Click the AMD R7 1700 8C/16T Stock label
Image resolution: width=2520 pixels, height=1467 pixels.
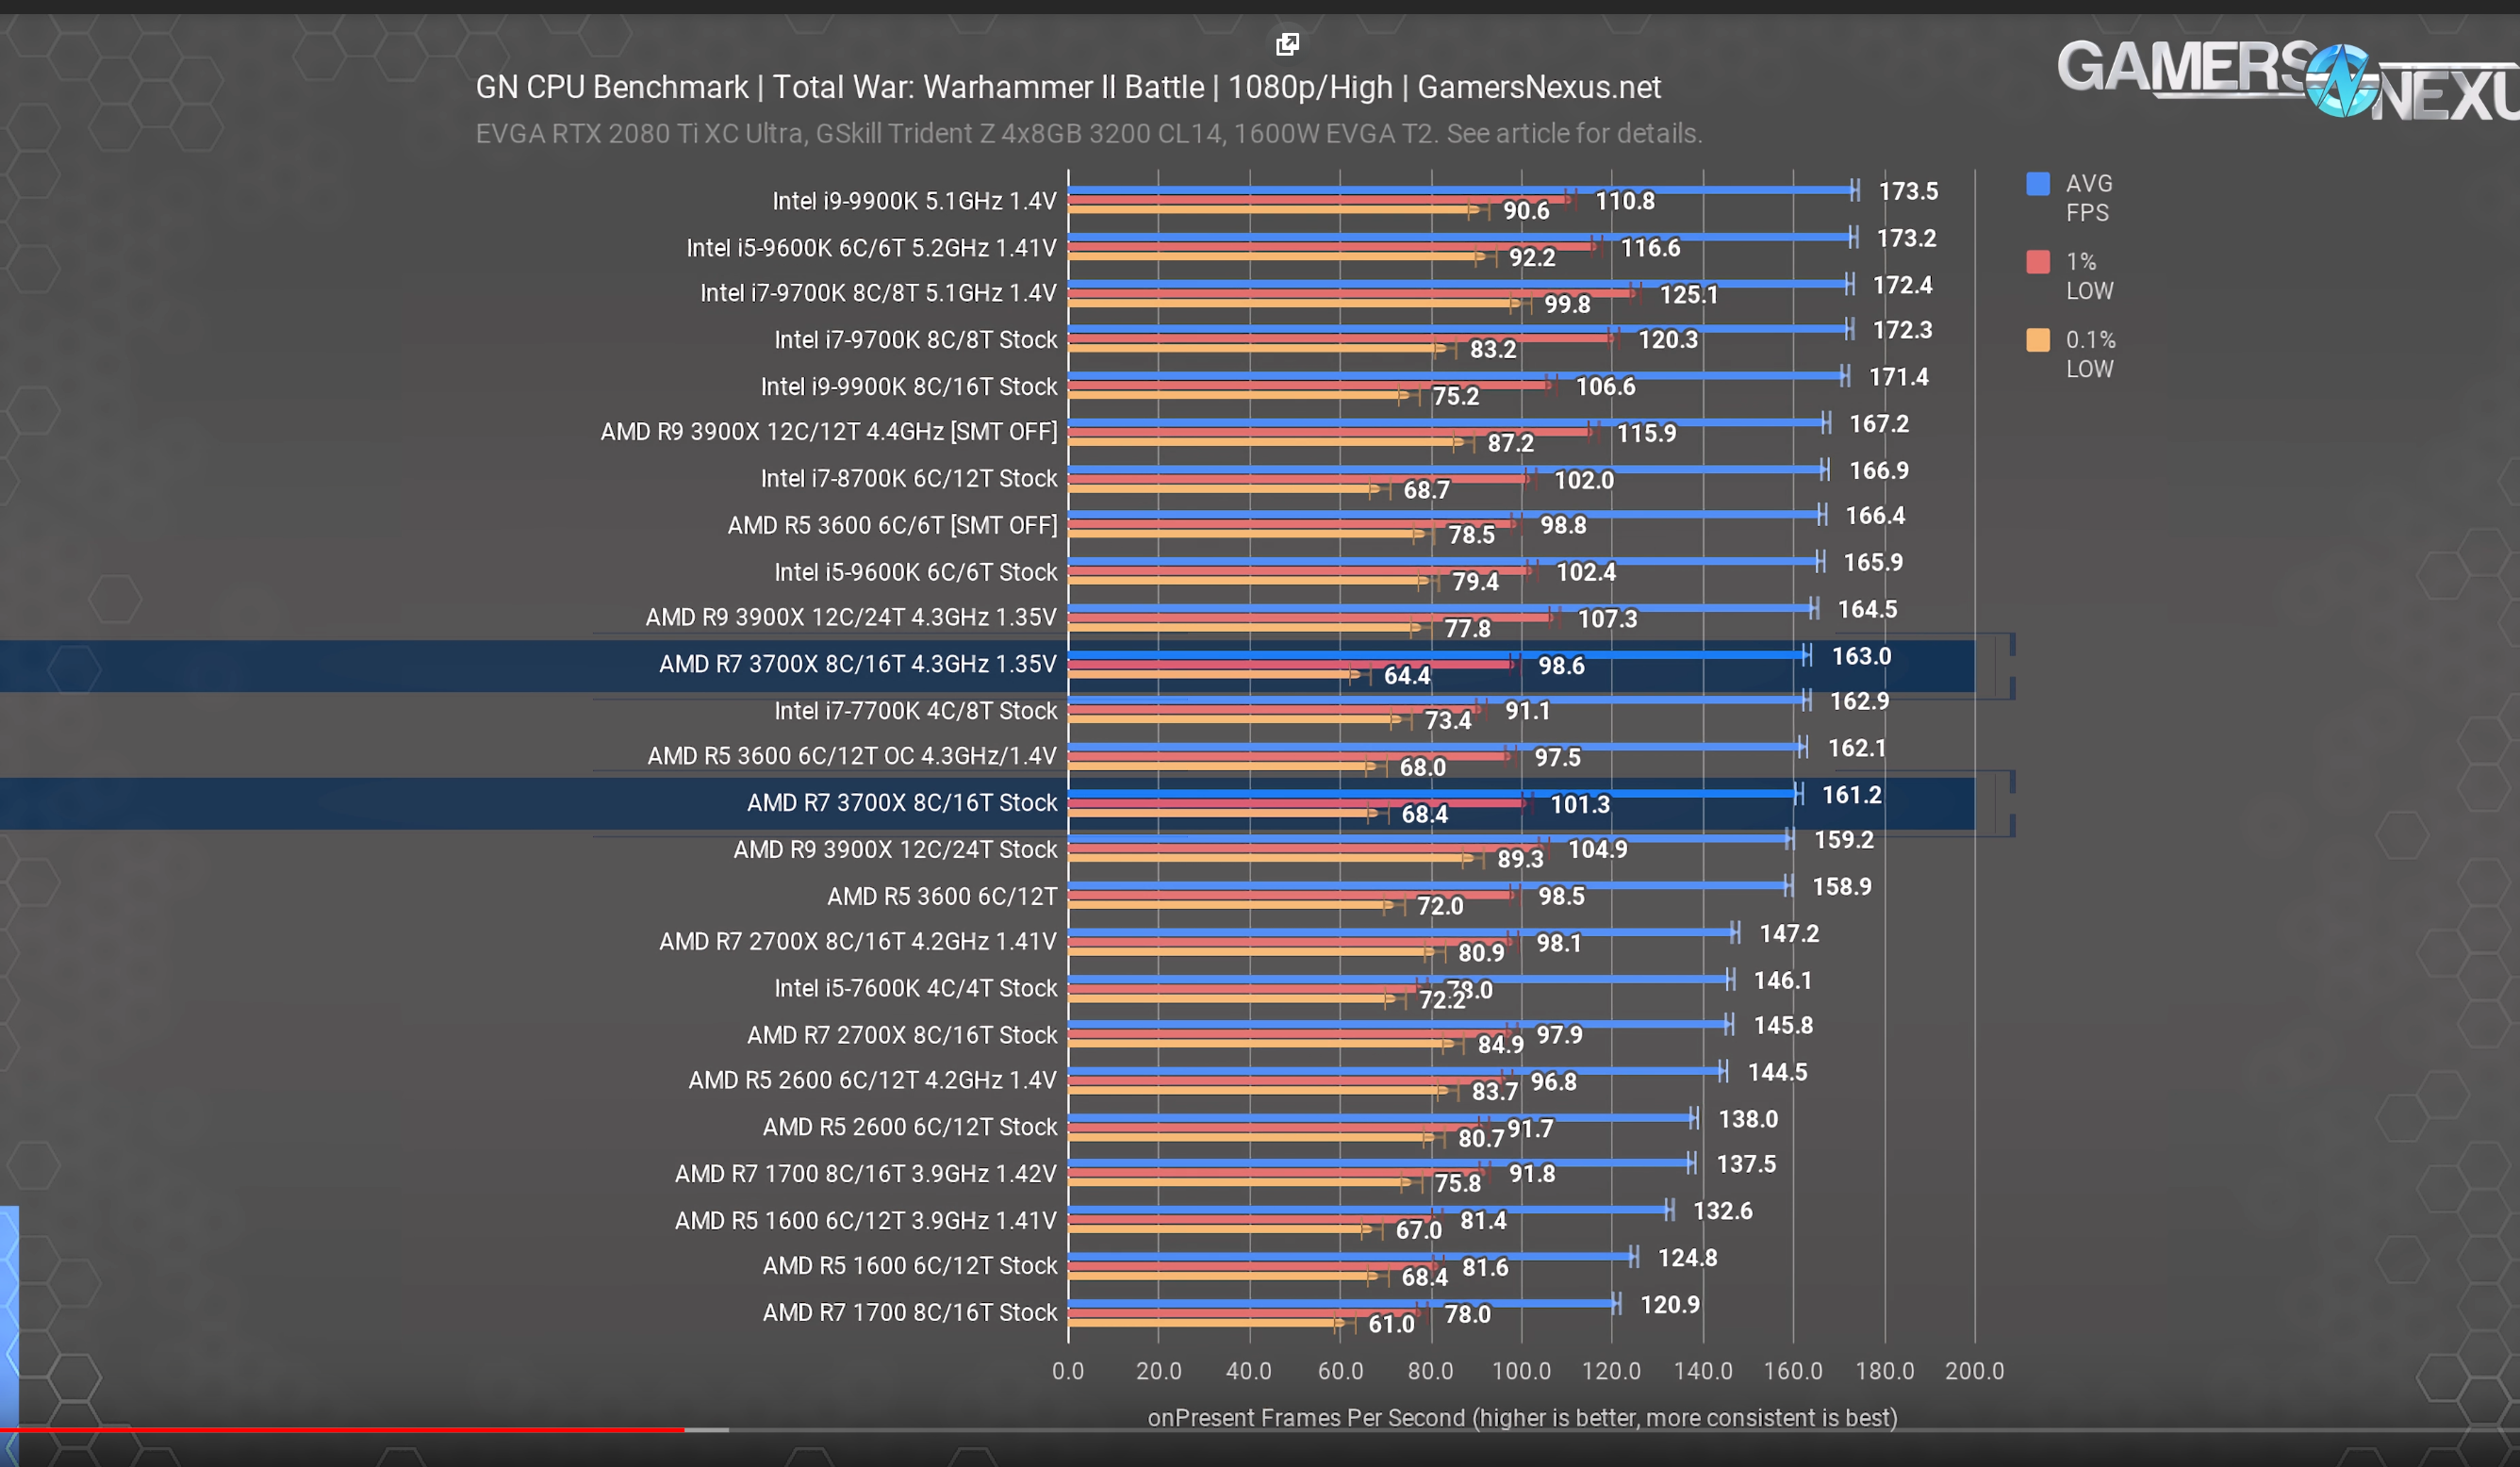point(909,1312)
